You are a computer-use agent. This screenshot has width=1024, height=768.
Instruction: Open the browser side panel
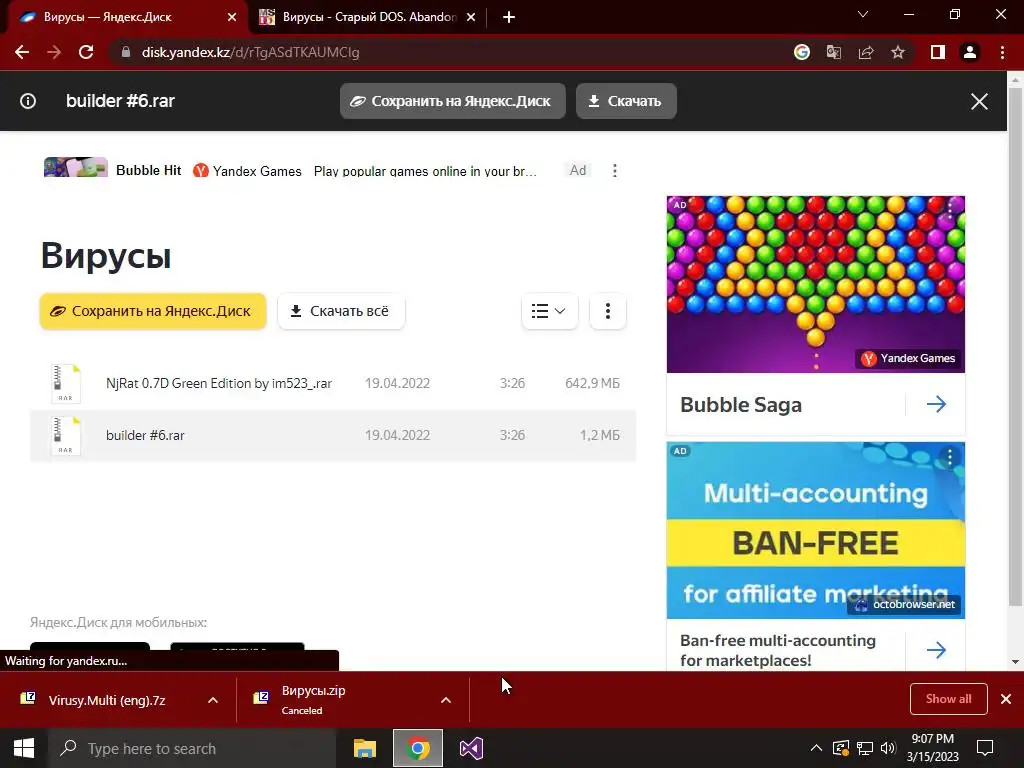coord(938,52)
